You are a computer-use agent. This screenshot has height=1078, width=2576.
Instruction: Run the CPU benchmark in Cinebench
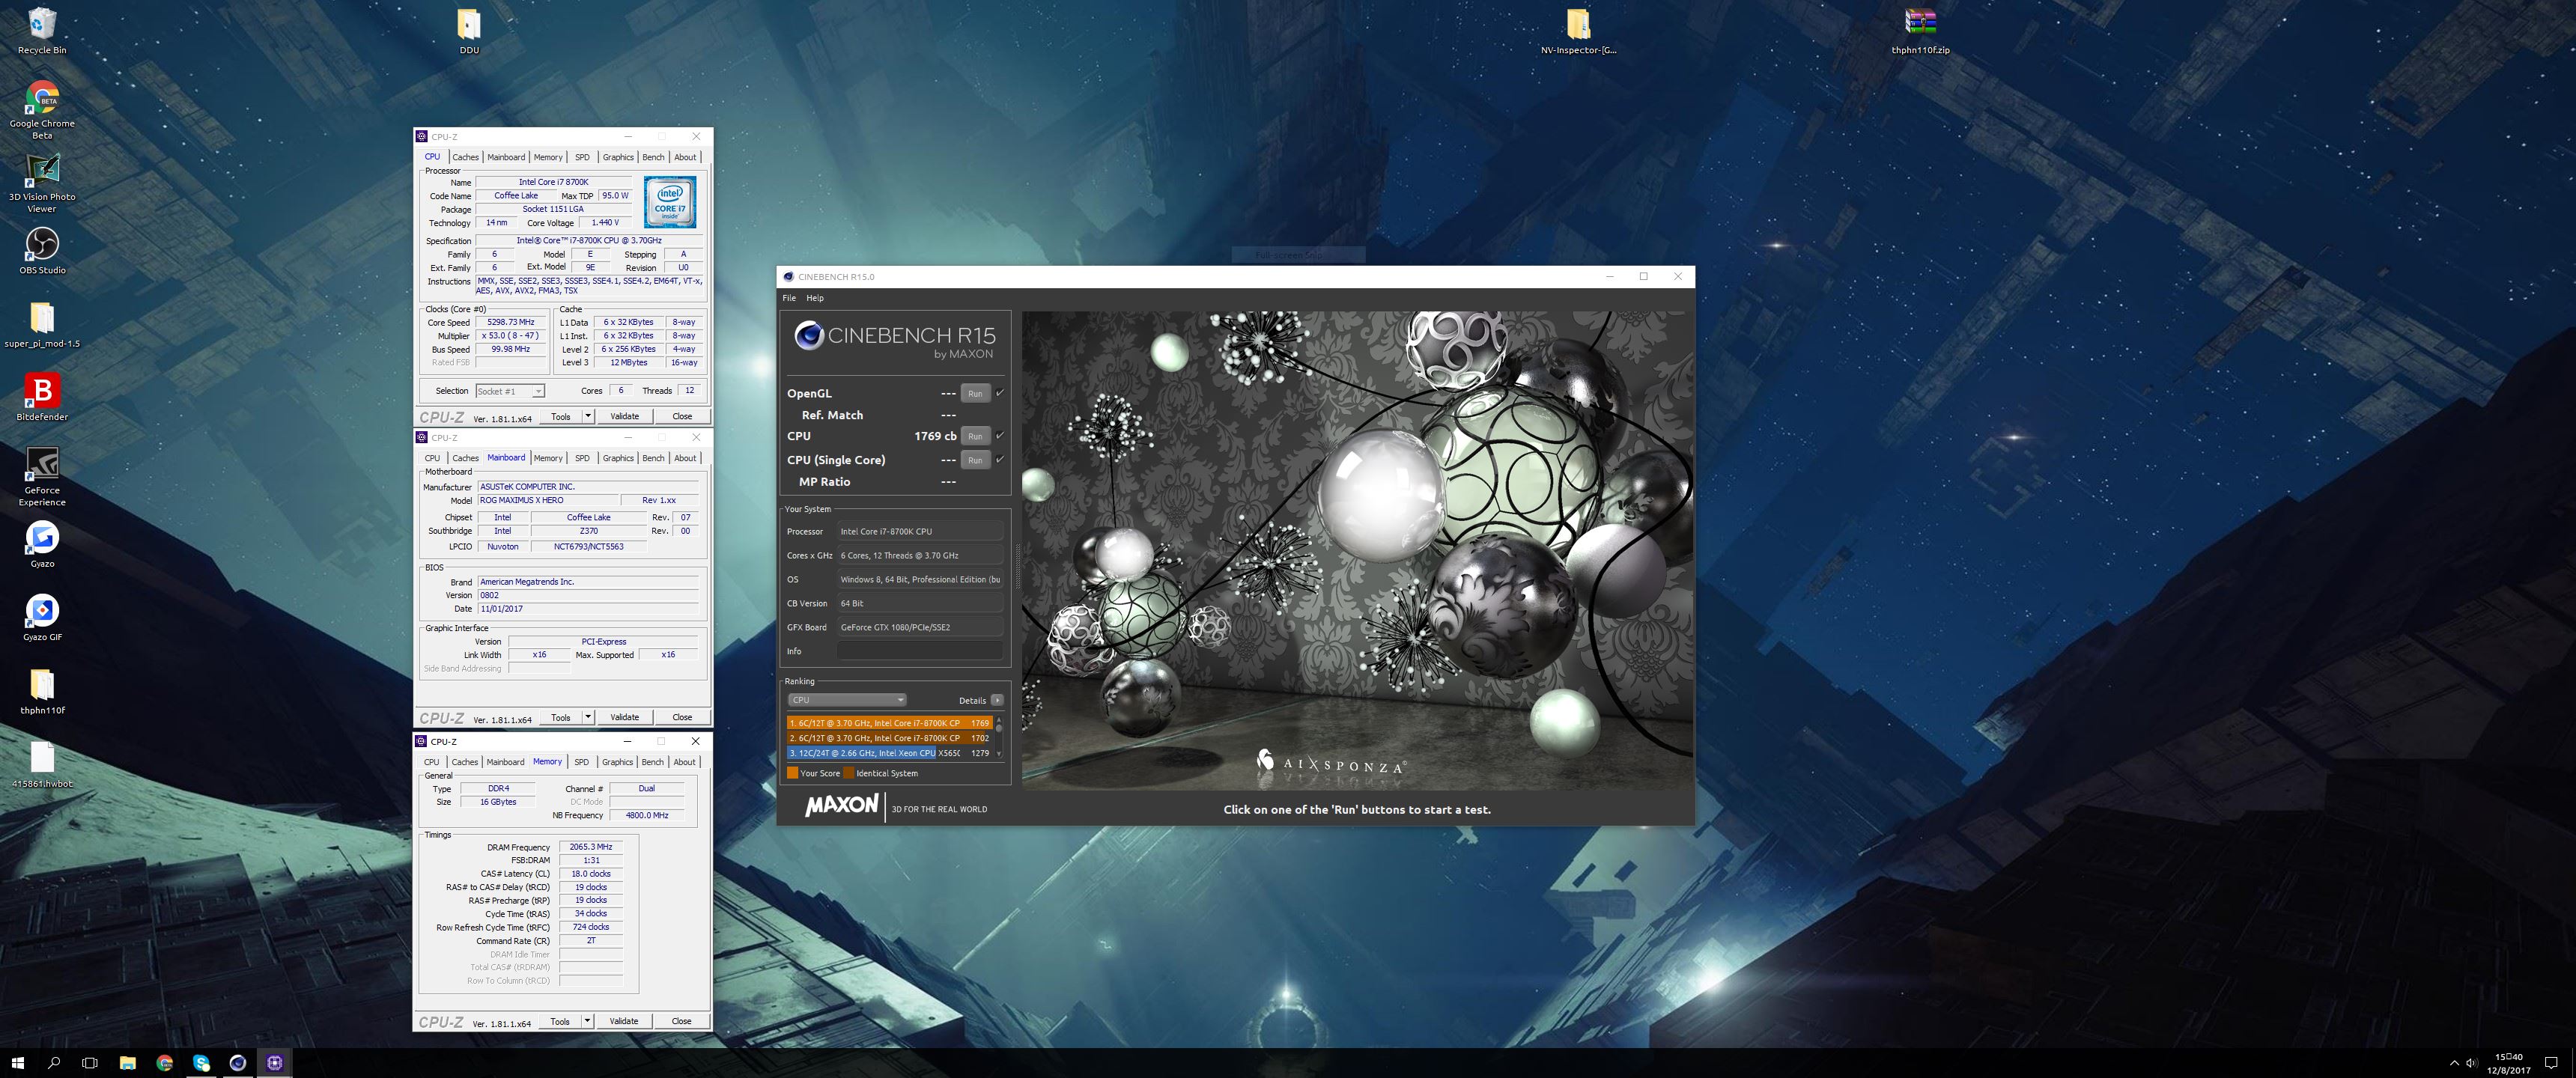click(975, 436)
